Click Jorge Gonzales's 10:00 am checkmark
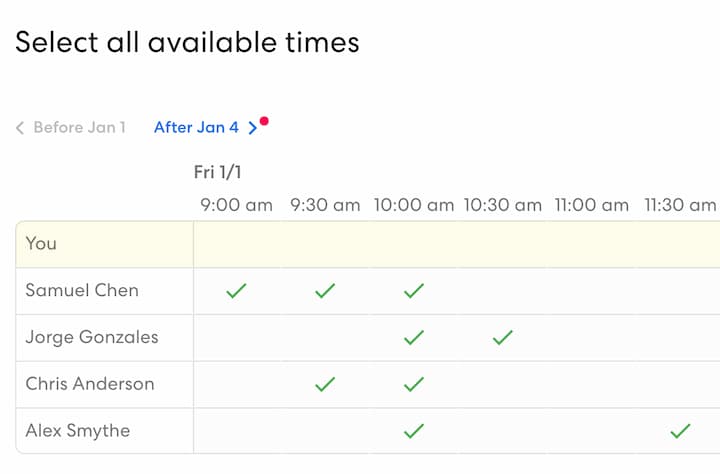The width and height of the screenshot is (720, 474). tap(414, 338)
